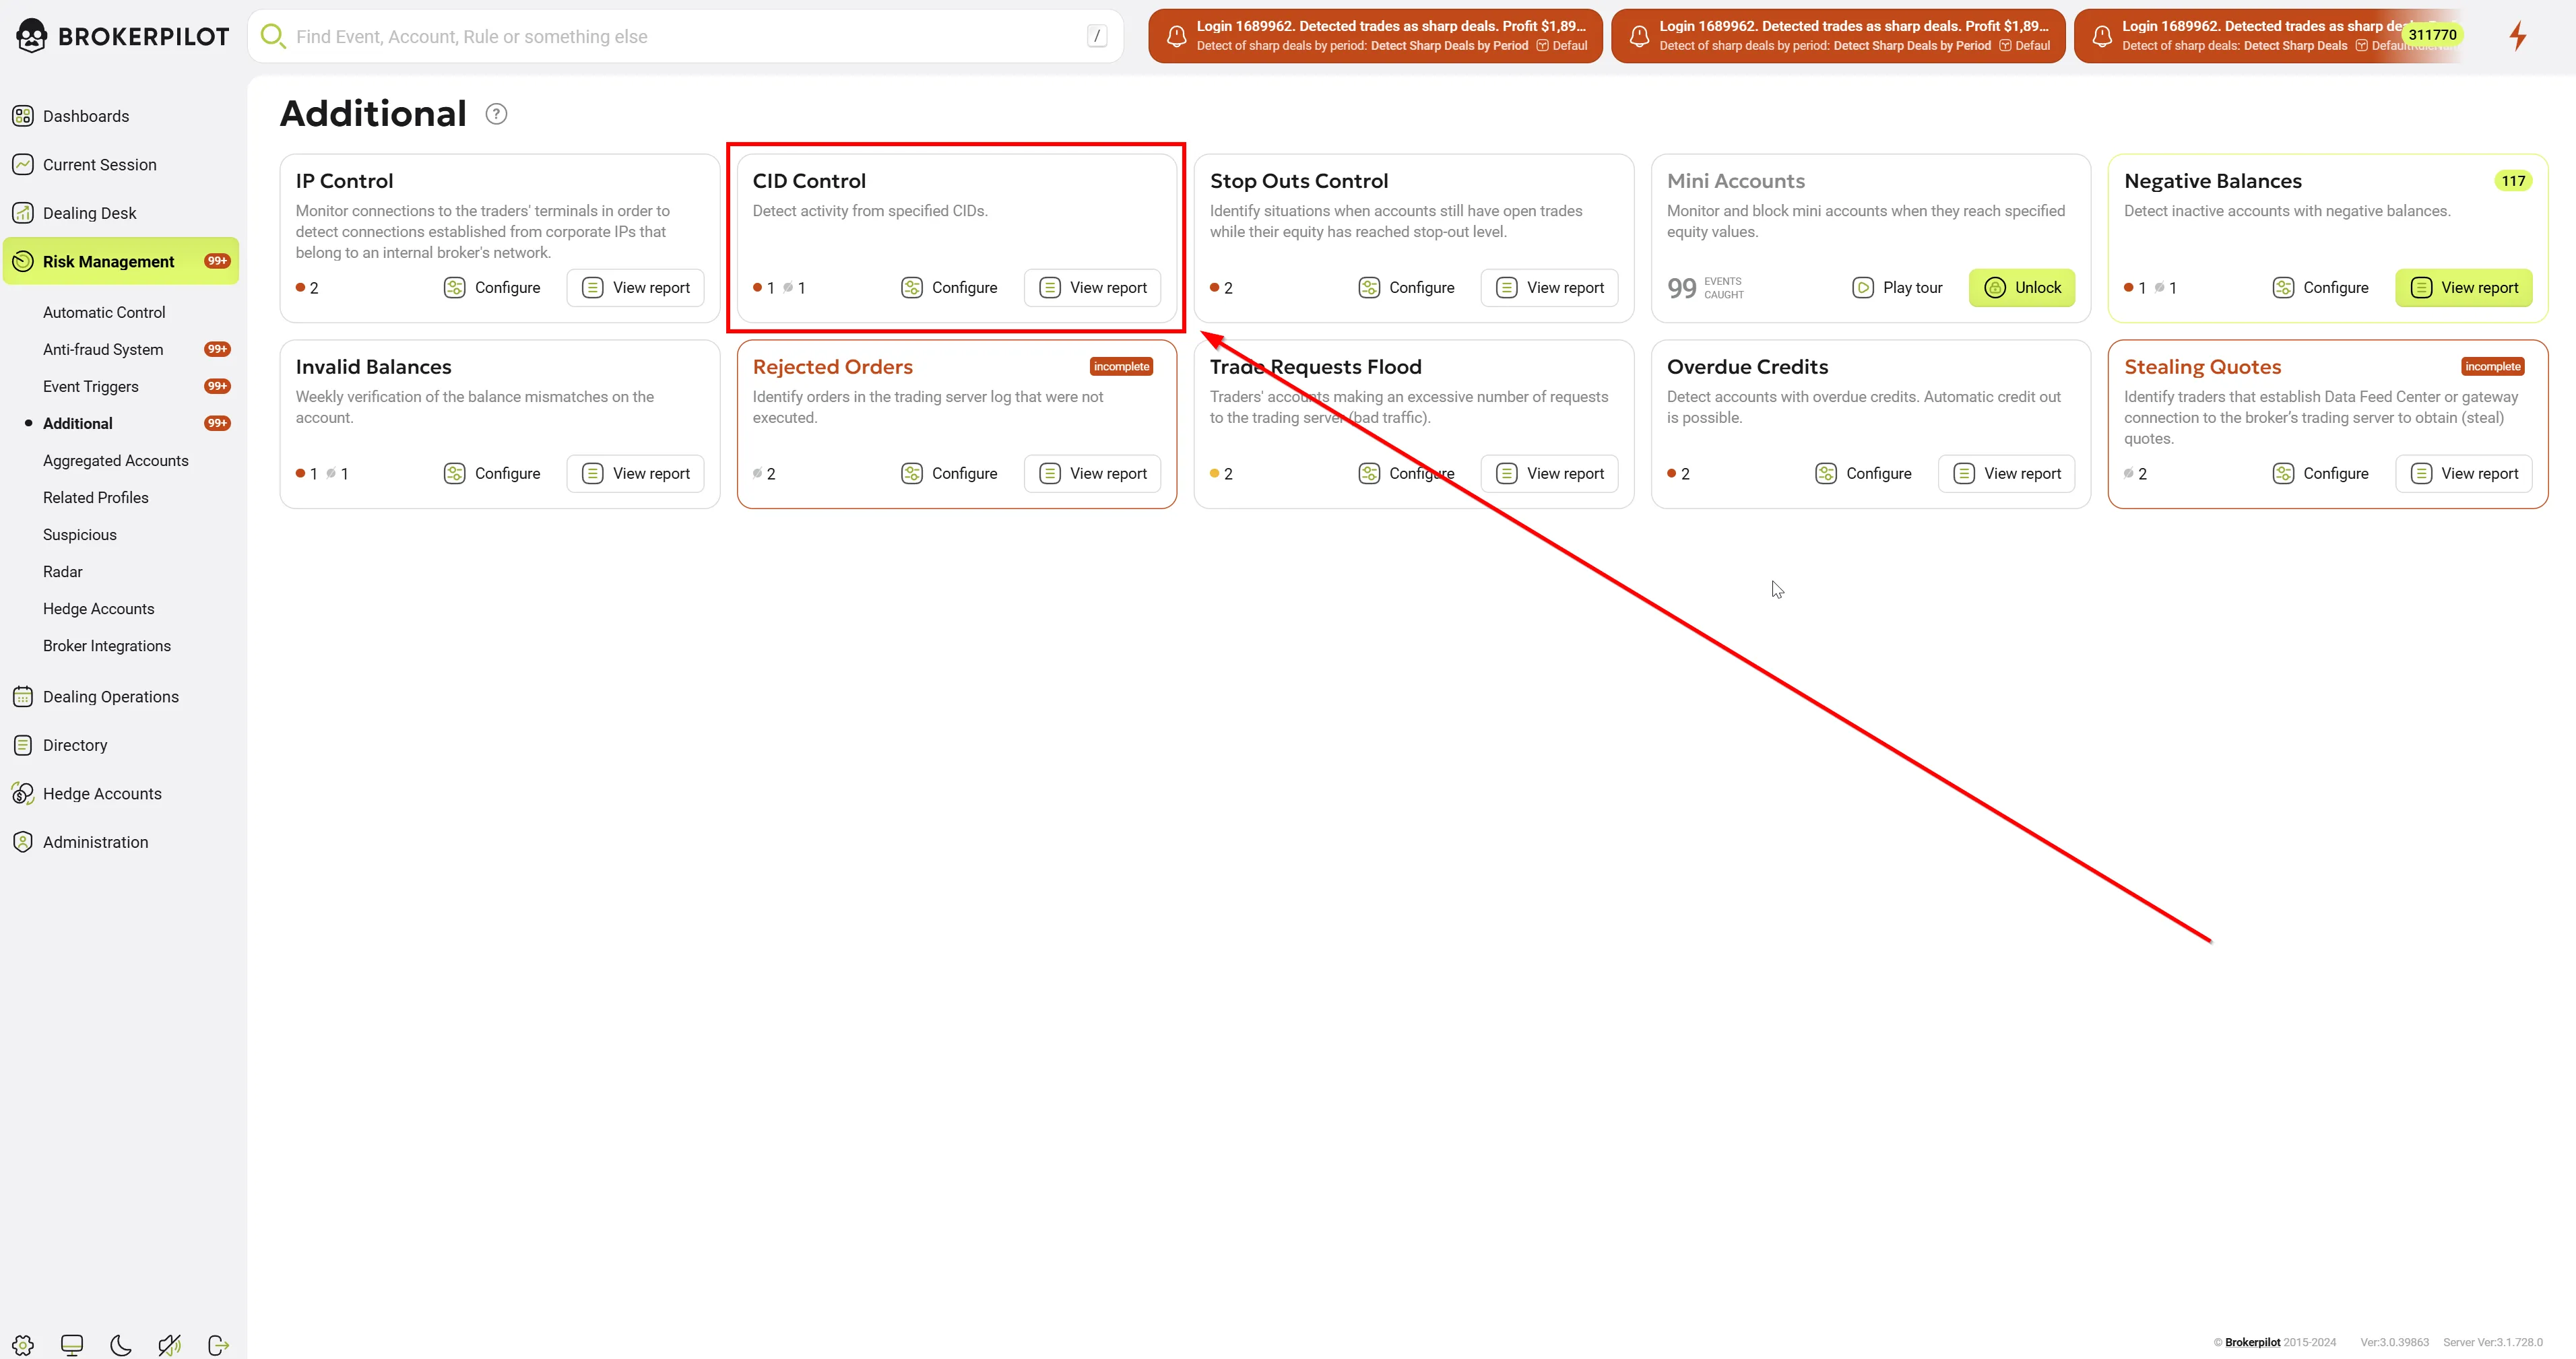The width and height of the screenshot is (2576, 1359).
Task: Expand the Directory section
Action: tap(121, 745)
